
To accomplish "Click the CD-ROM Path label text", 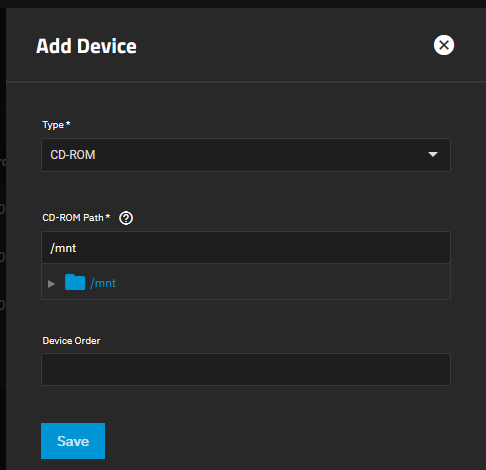I will point(73,218).
